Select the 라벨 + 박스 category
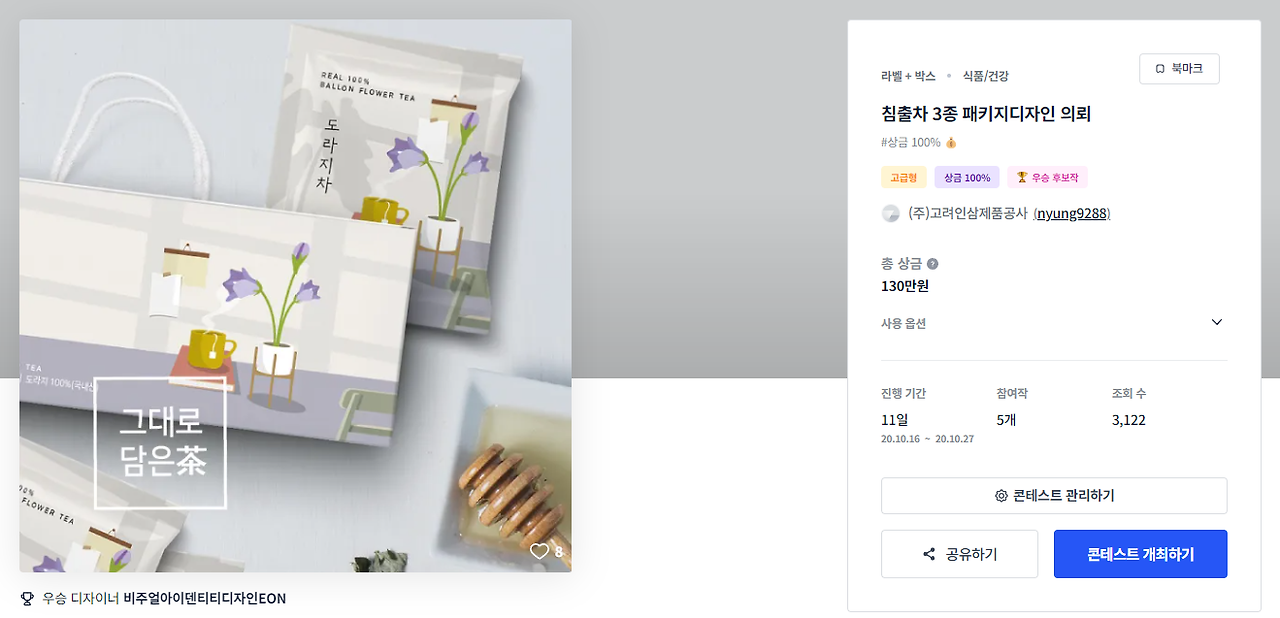The image size is (1280, 618). click(908, 76)
